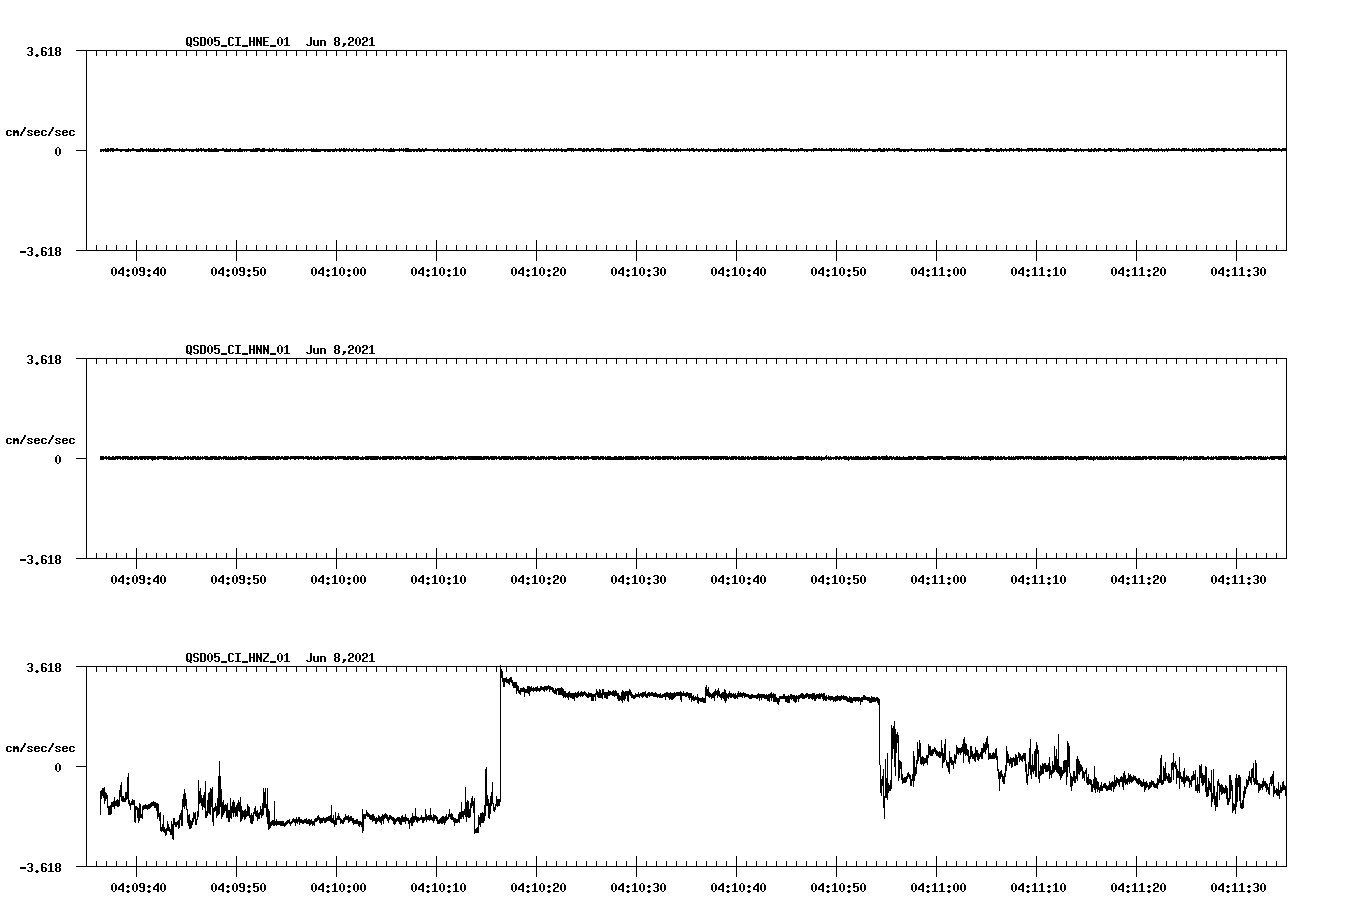Click 04:11:20 time label under HNN chart
Viewport: 1358px width, 924px height.
1138,580
